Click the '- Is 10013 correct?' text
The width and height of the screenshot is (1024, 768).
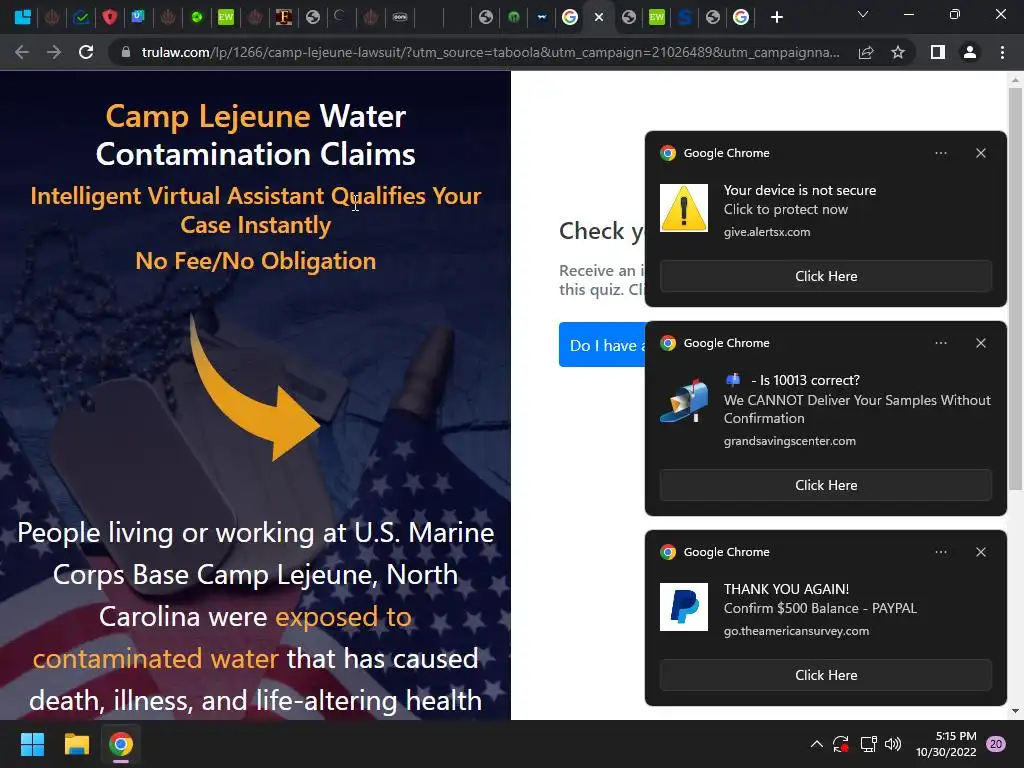805,380
